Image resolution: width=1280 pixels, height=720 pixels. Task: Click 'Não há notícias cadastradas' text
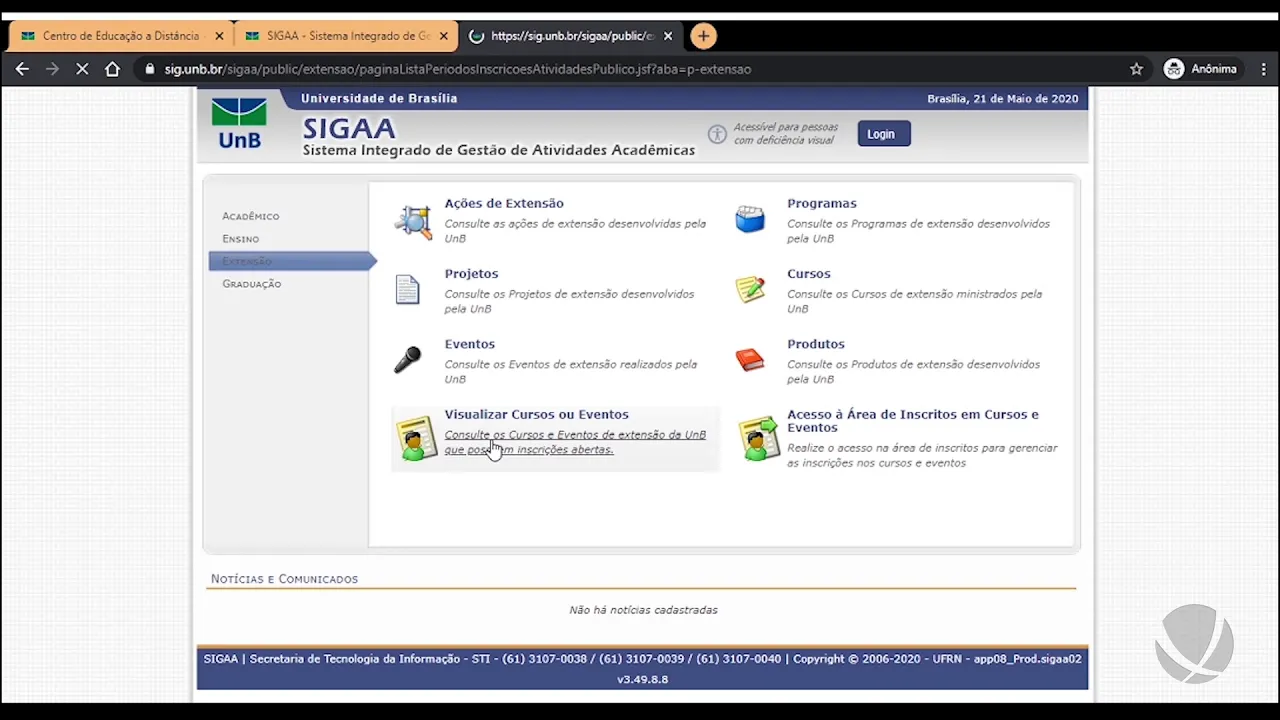(643, 610)
